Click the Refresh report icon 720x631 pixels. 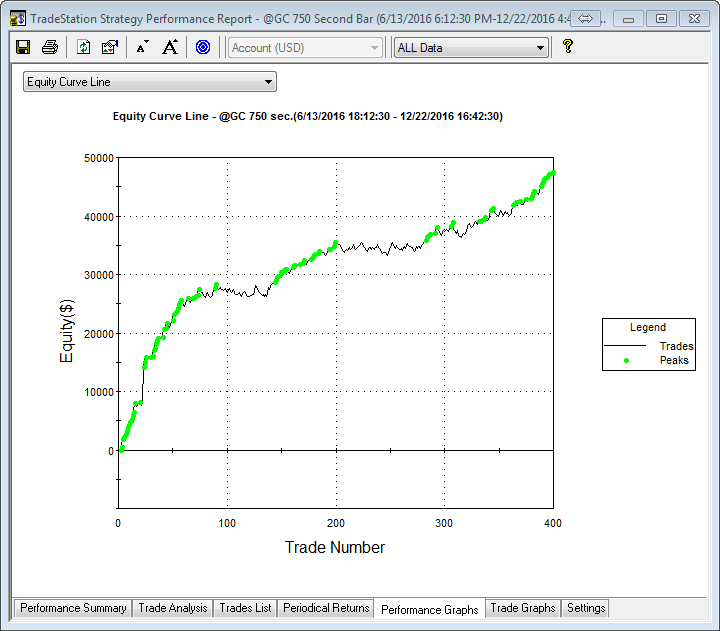(x=84, y=47)
